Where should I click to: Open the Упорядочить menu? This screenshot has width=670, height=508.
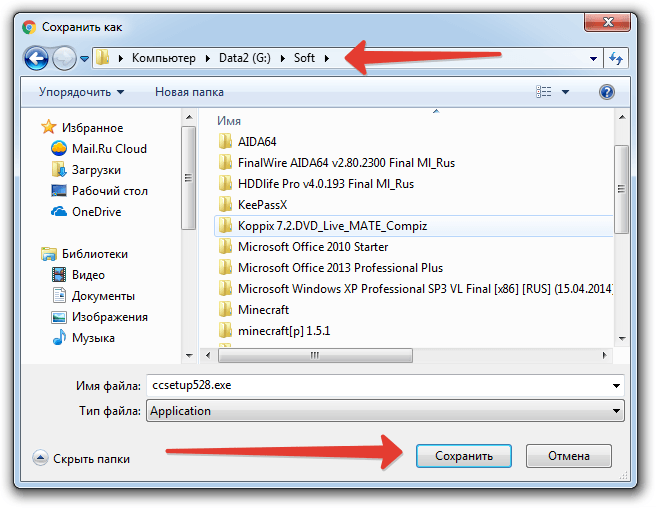(x=81, y=92)
